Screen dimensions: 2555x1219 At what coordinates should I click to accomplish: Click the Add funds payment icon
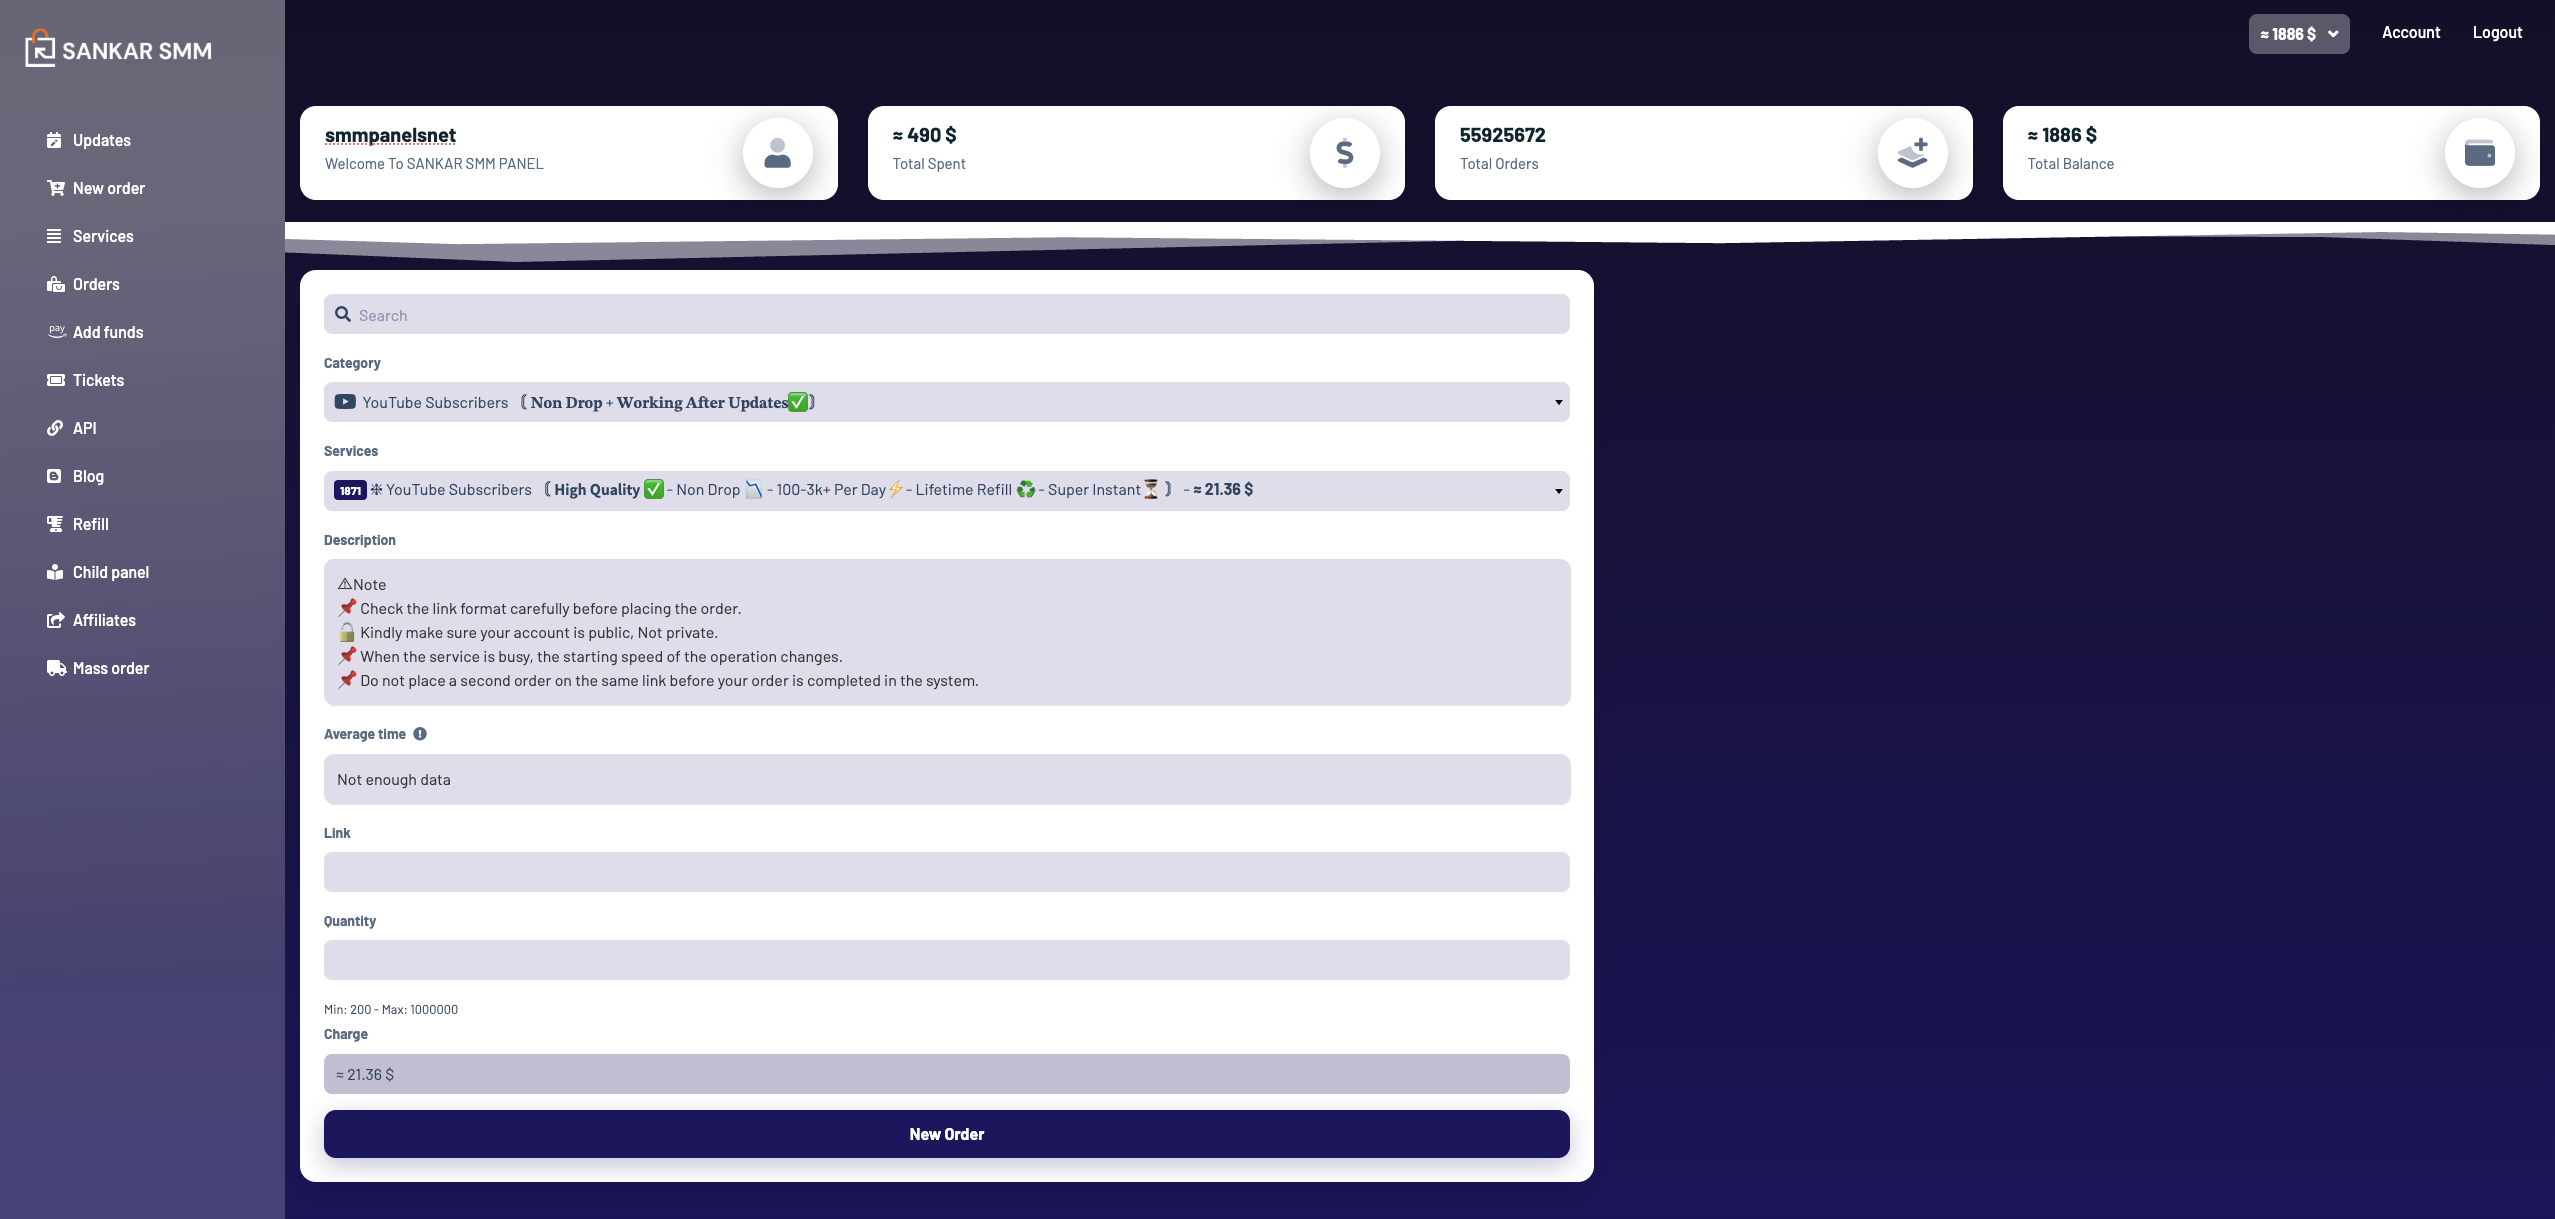[56, 331]
